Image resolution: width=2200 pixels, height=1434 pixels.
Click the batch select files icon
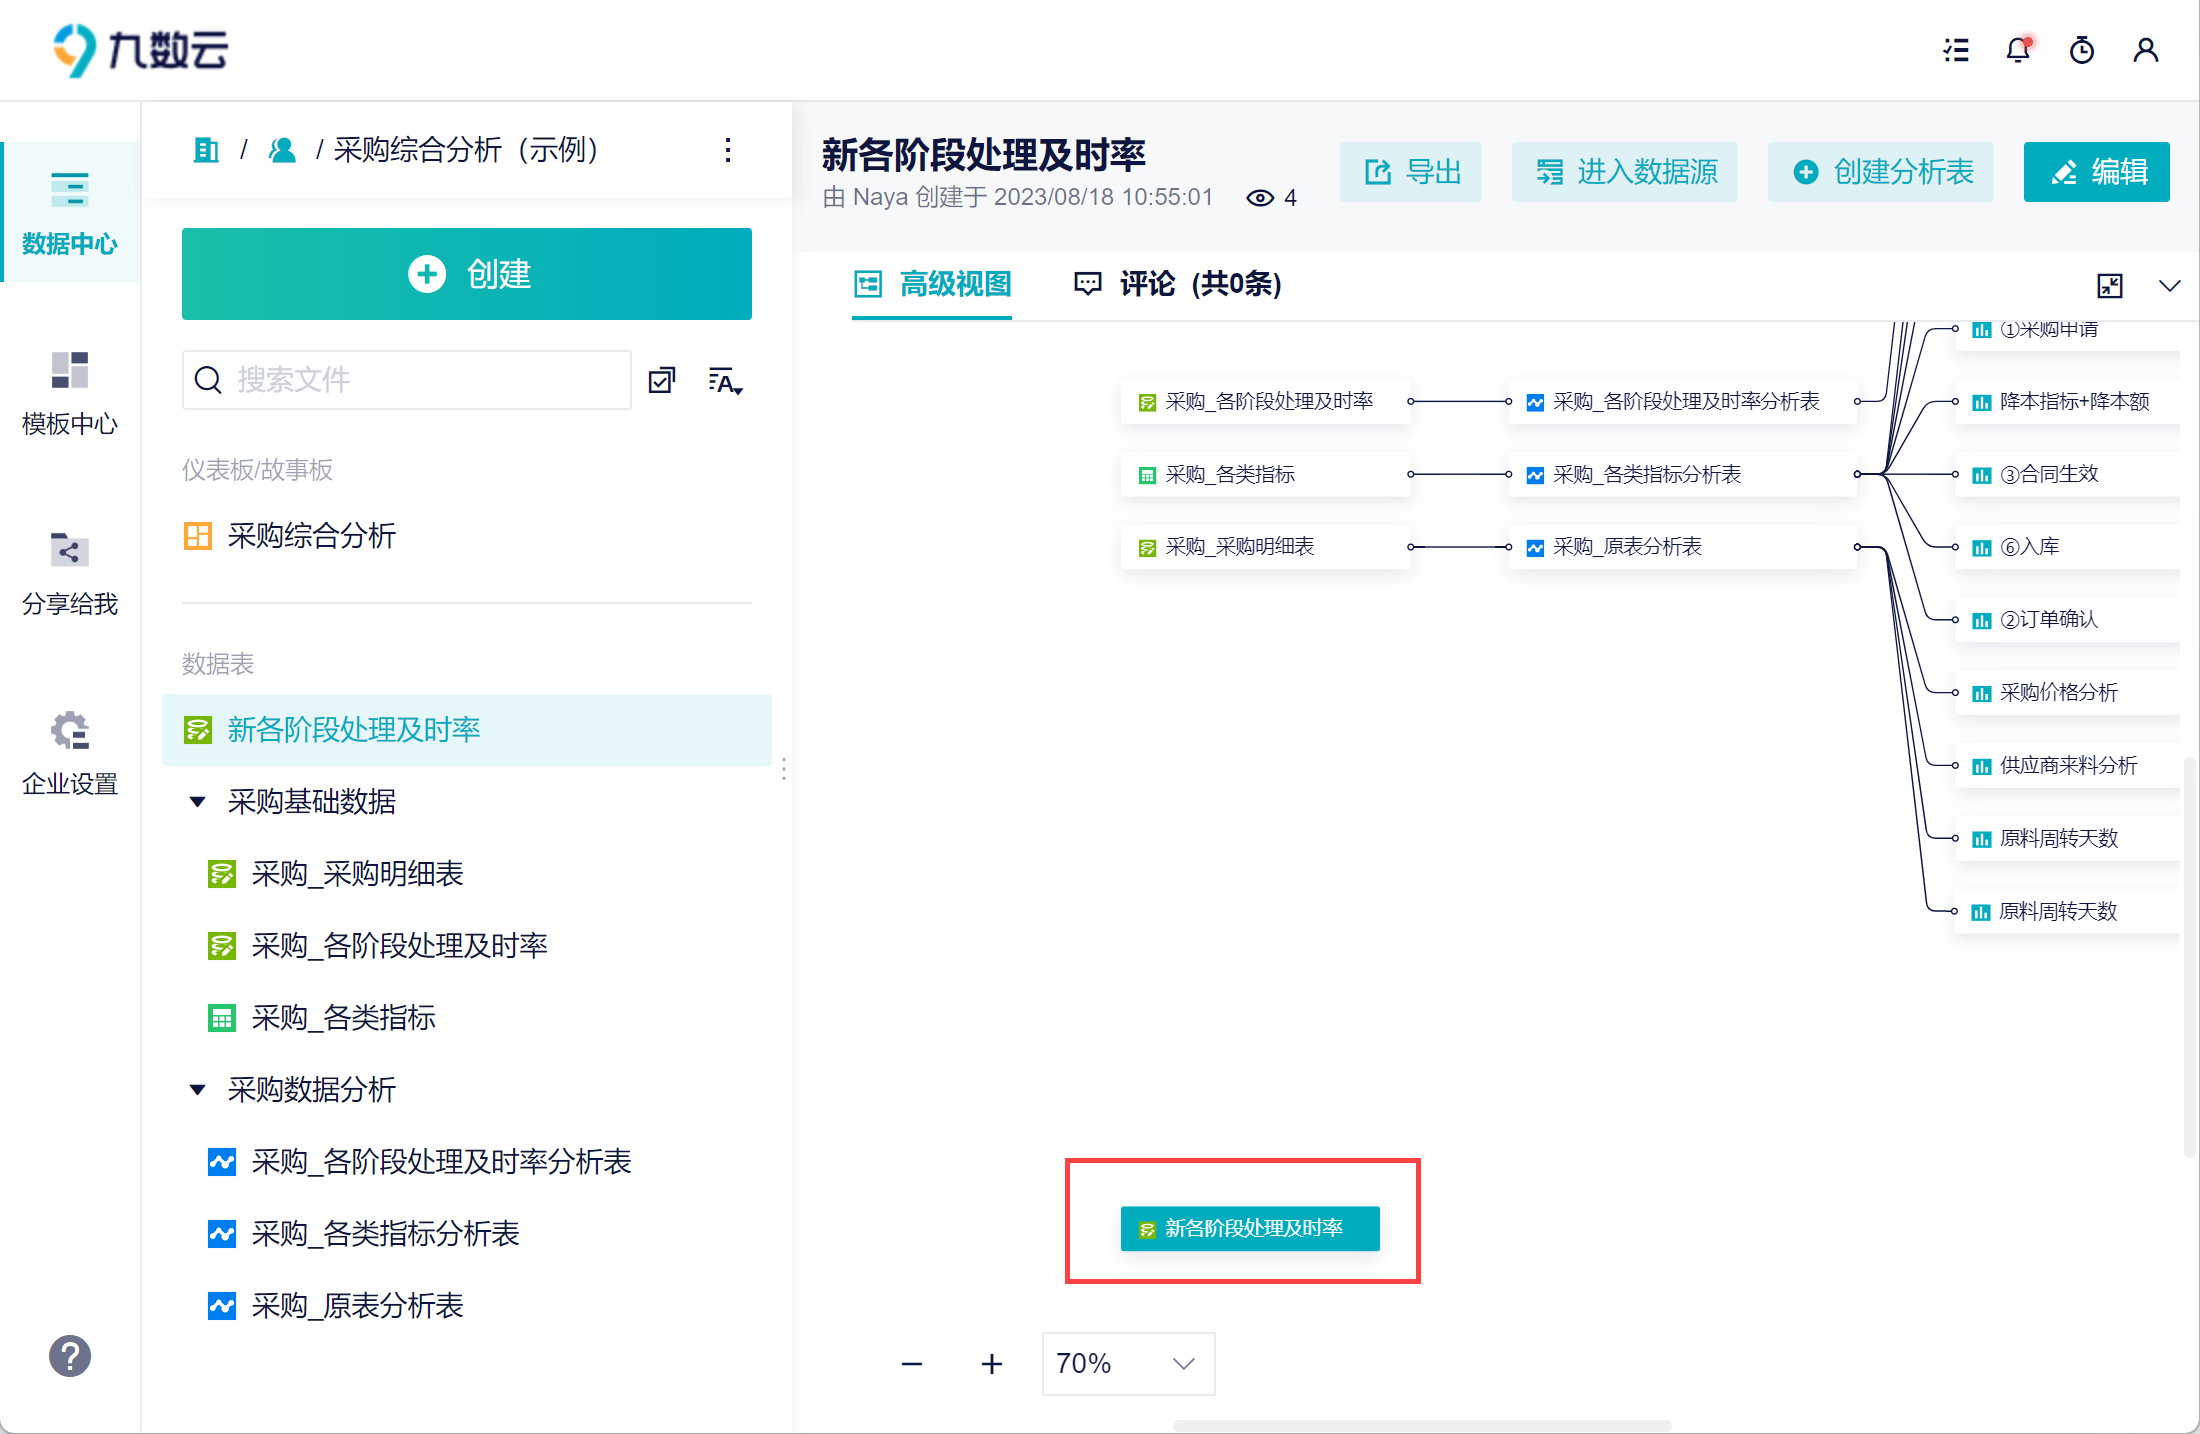point(662,380)
